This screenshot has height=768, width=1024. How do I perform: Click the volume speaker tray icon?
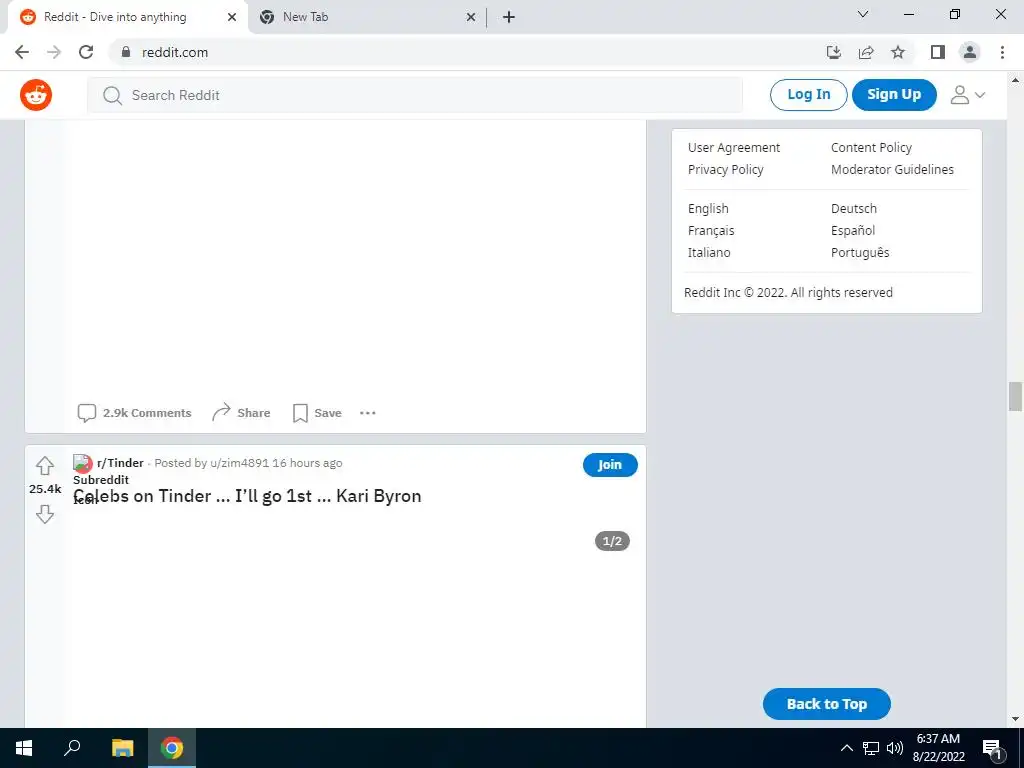pos(895,748)
